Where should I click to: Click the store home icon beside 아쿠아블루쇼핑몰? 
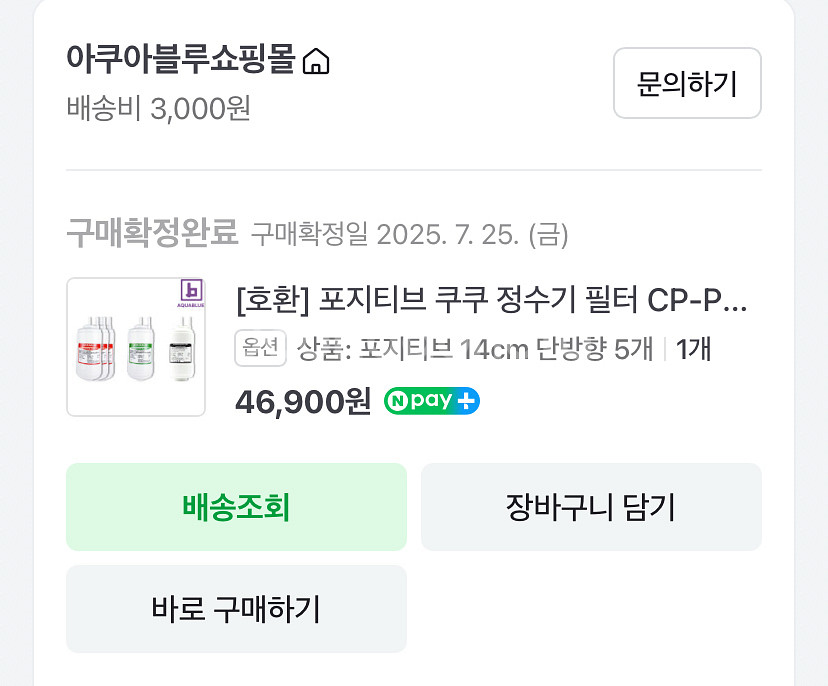pyautogui.click(x=318, y=62)
